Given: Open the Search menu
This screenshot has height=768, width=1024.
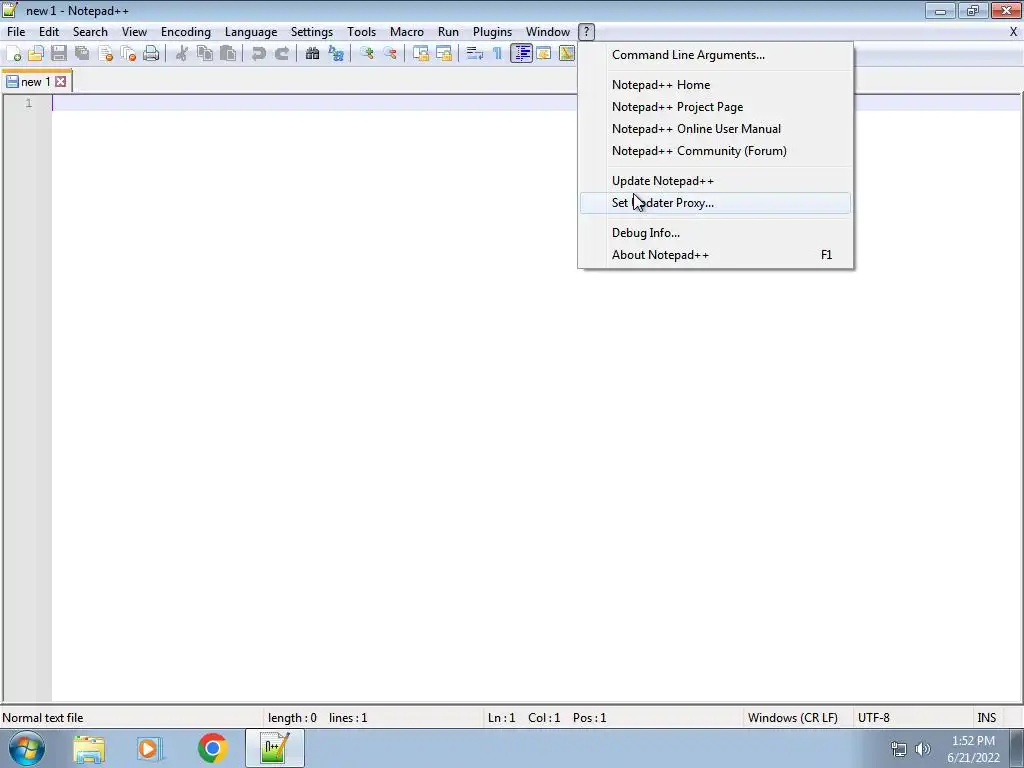Looking at the screenshot, I should (x=90, y=32).
